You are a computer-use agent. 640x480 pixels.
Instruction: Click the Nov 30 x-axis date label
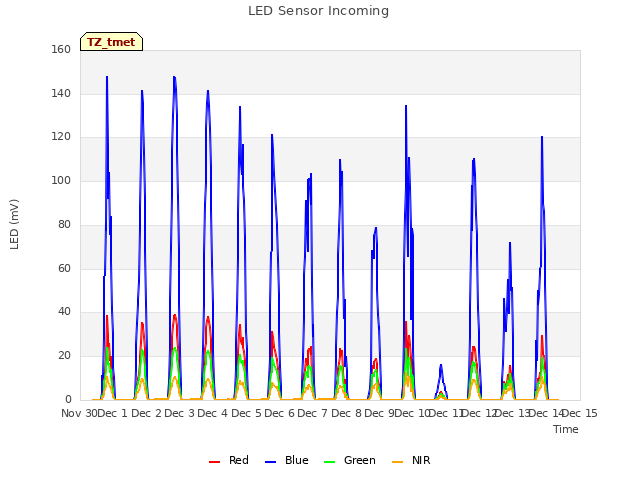tap(79, 413)
